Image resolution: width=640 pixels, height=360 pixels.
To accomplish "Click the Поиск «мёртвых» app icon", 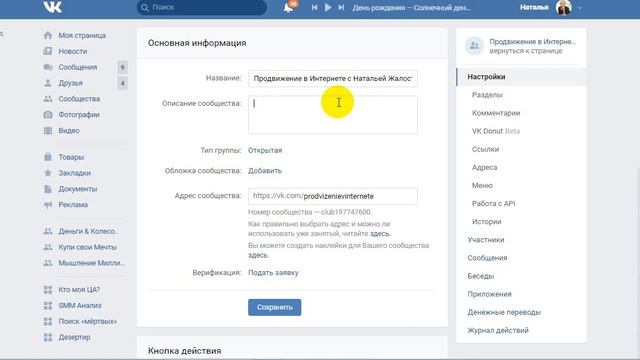I will tap(48, 321).
